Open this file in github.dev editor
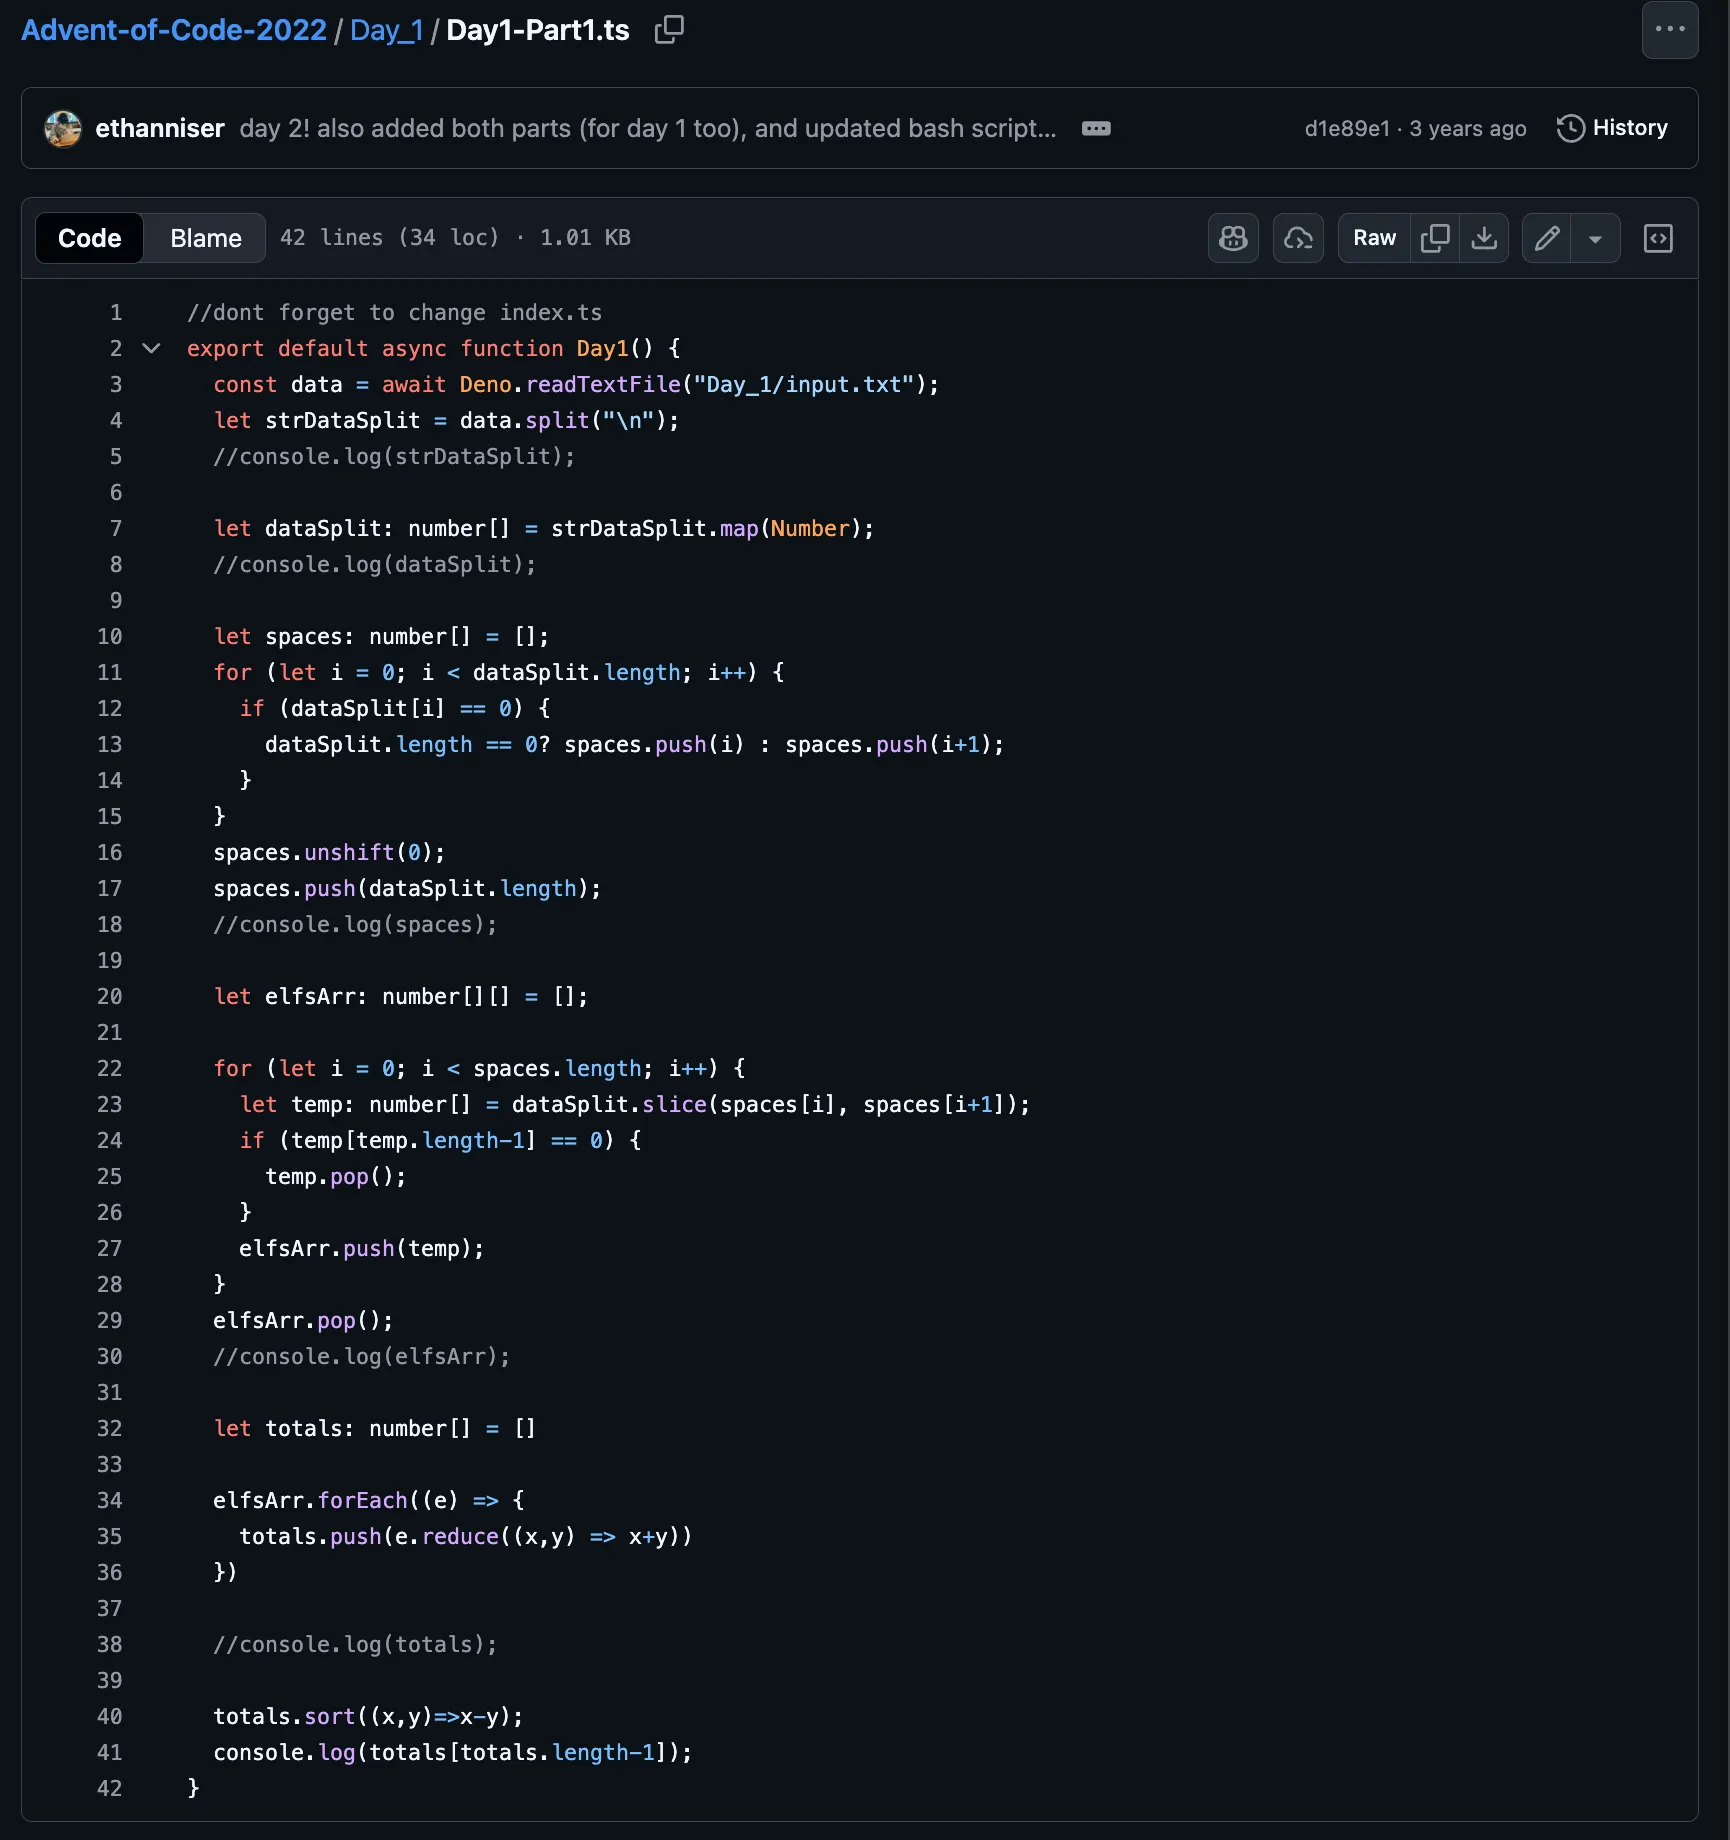 [1298, 238]
